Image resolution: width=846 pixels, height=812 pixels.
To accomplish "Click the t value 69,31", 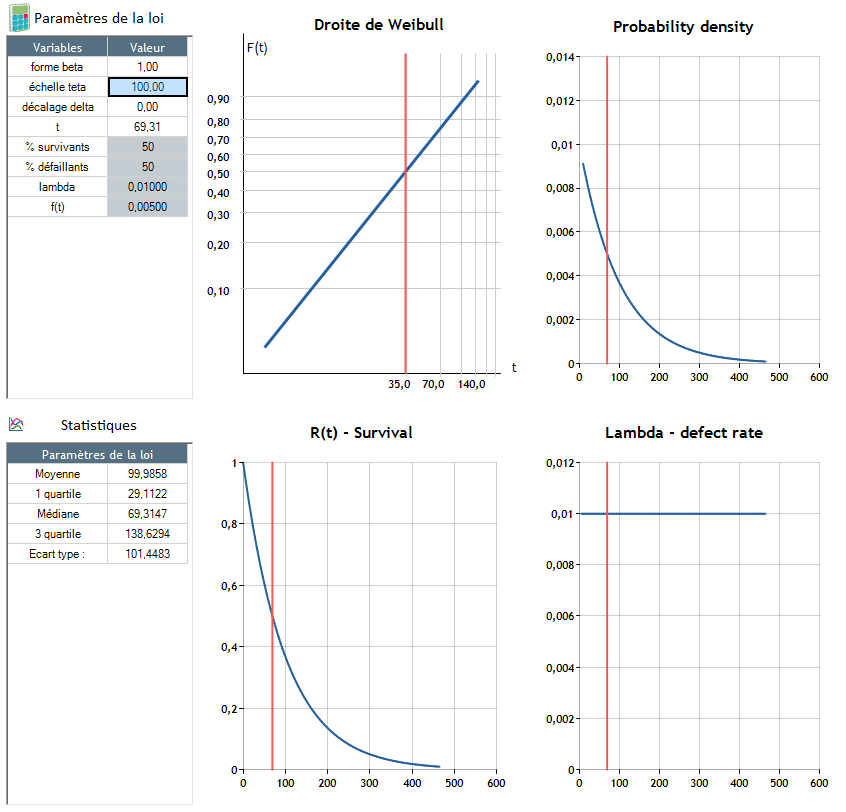I will [x=147, y=127].
